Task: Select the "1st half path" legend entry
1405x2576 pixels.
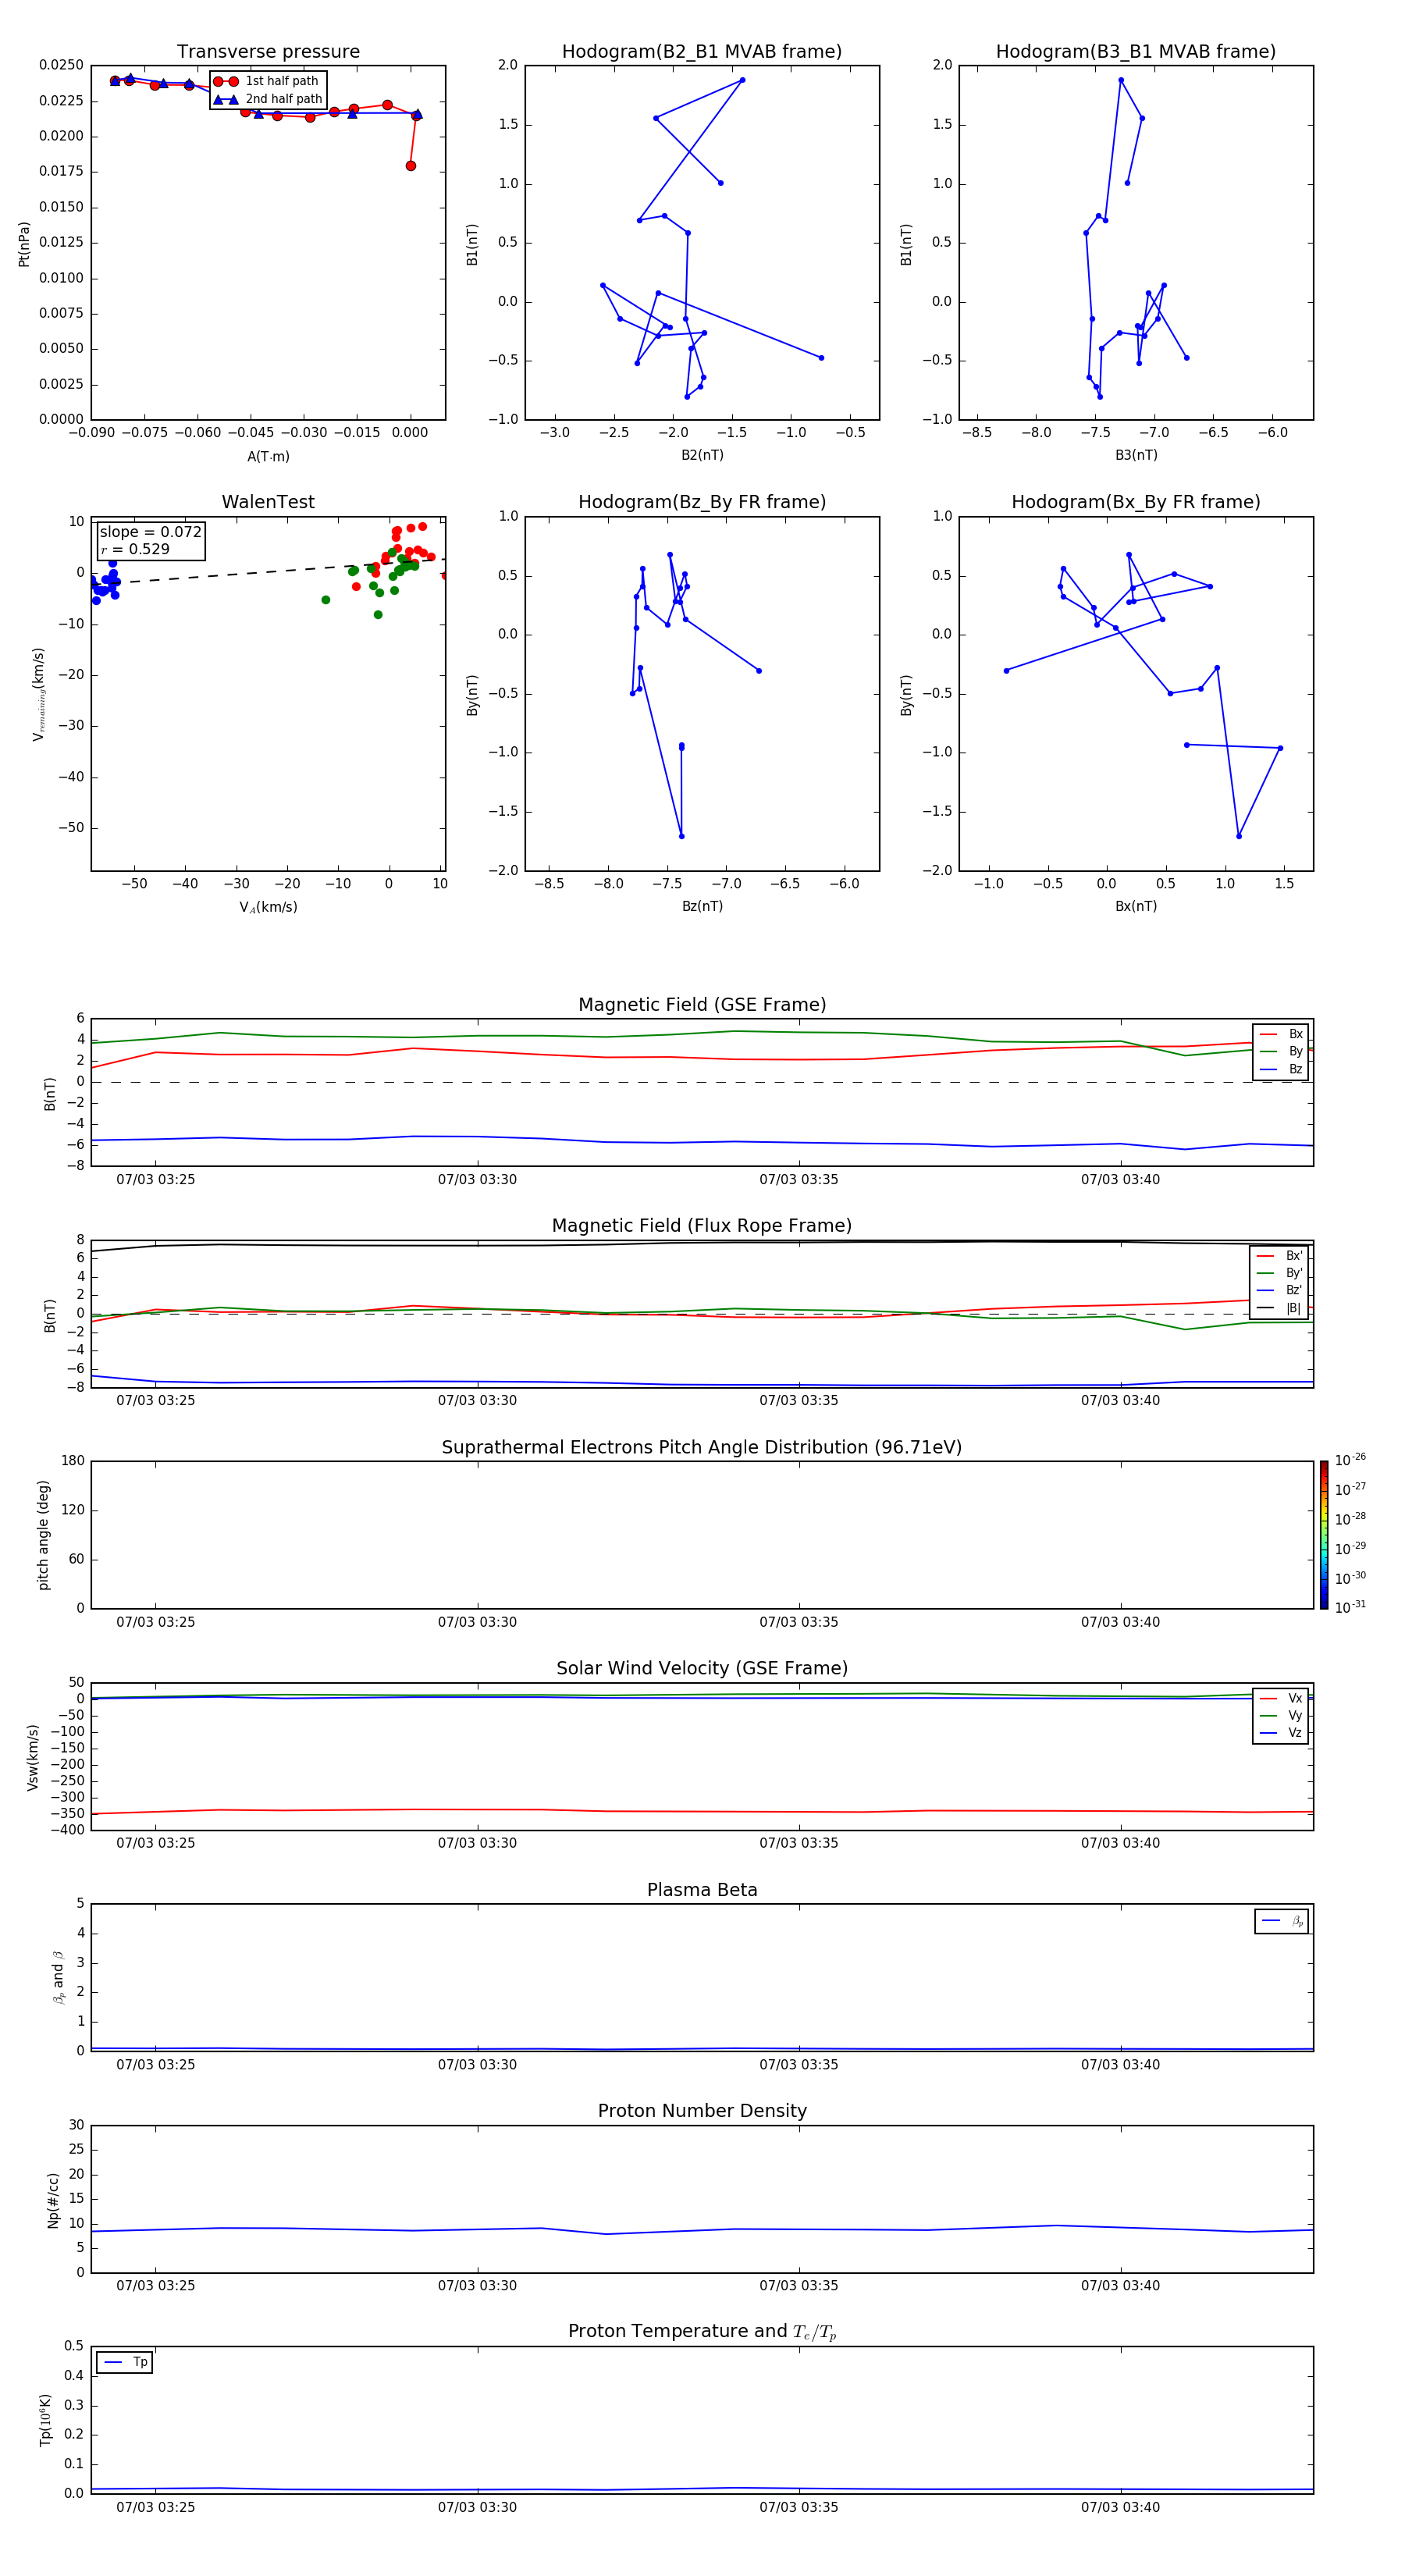Action: [x=267, y=81]
